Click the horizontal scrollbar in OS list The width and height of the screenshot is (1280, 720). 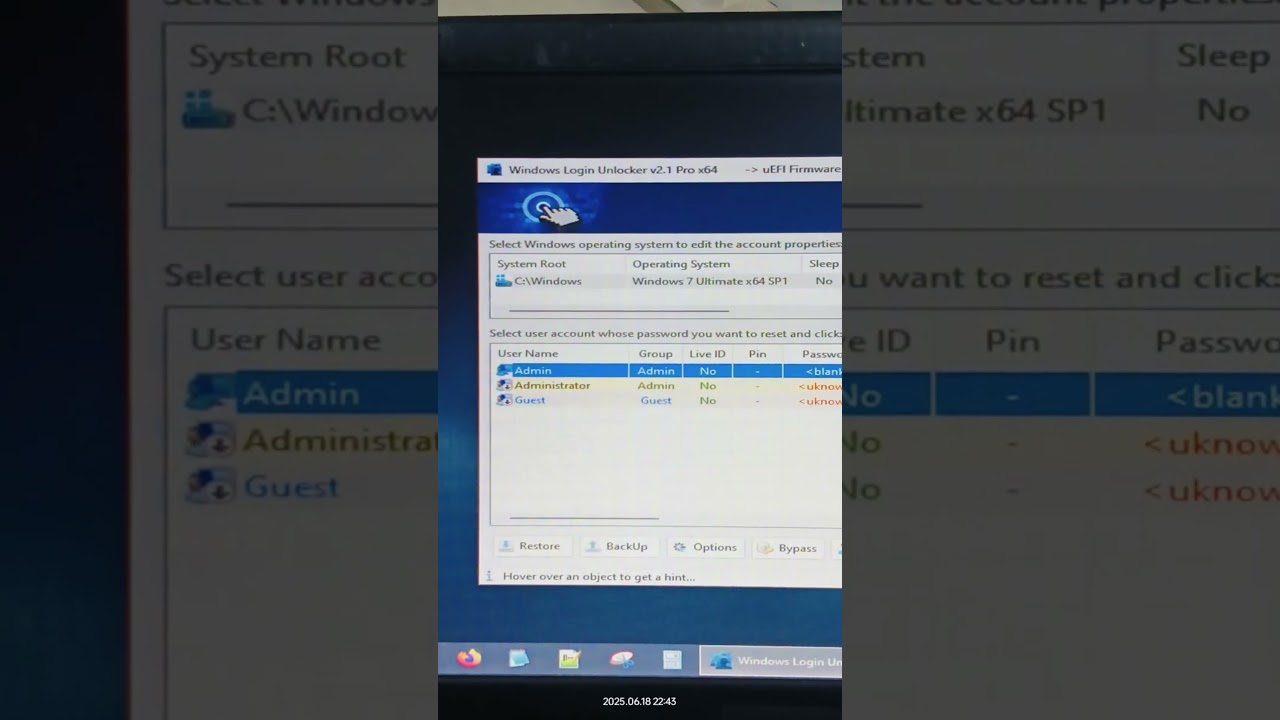tap(619, 310)
